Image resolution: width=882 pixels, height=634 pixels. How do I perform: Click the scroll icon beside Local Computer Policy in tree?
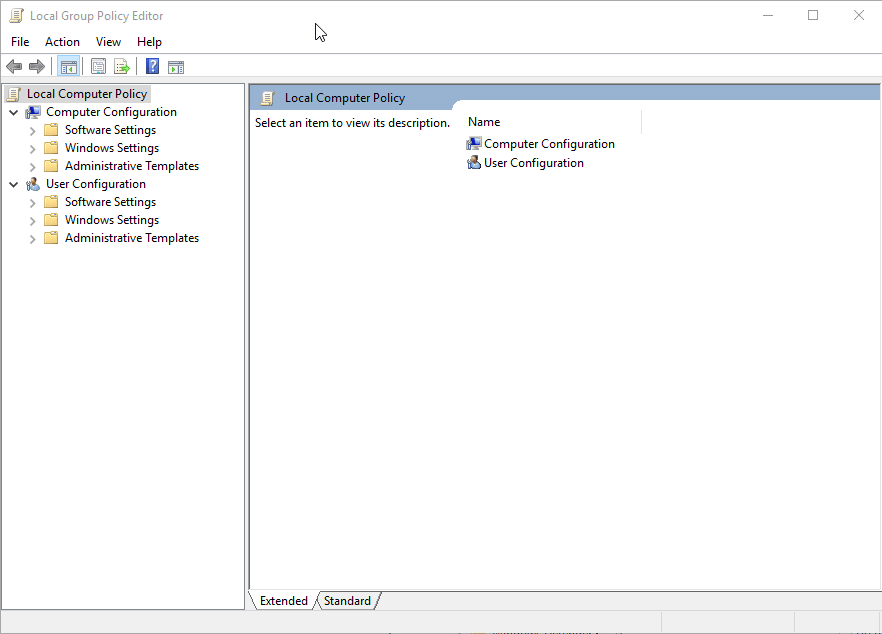pos(14,94)
